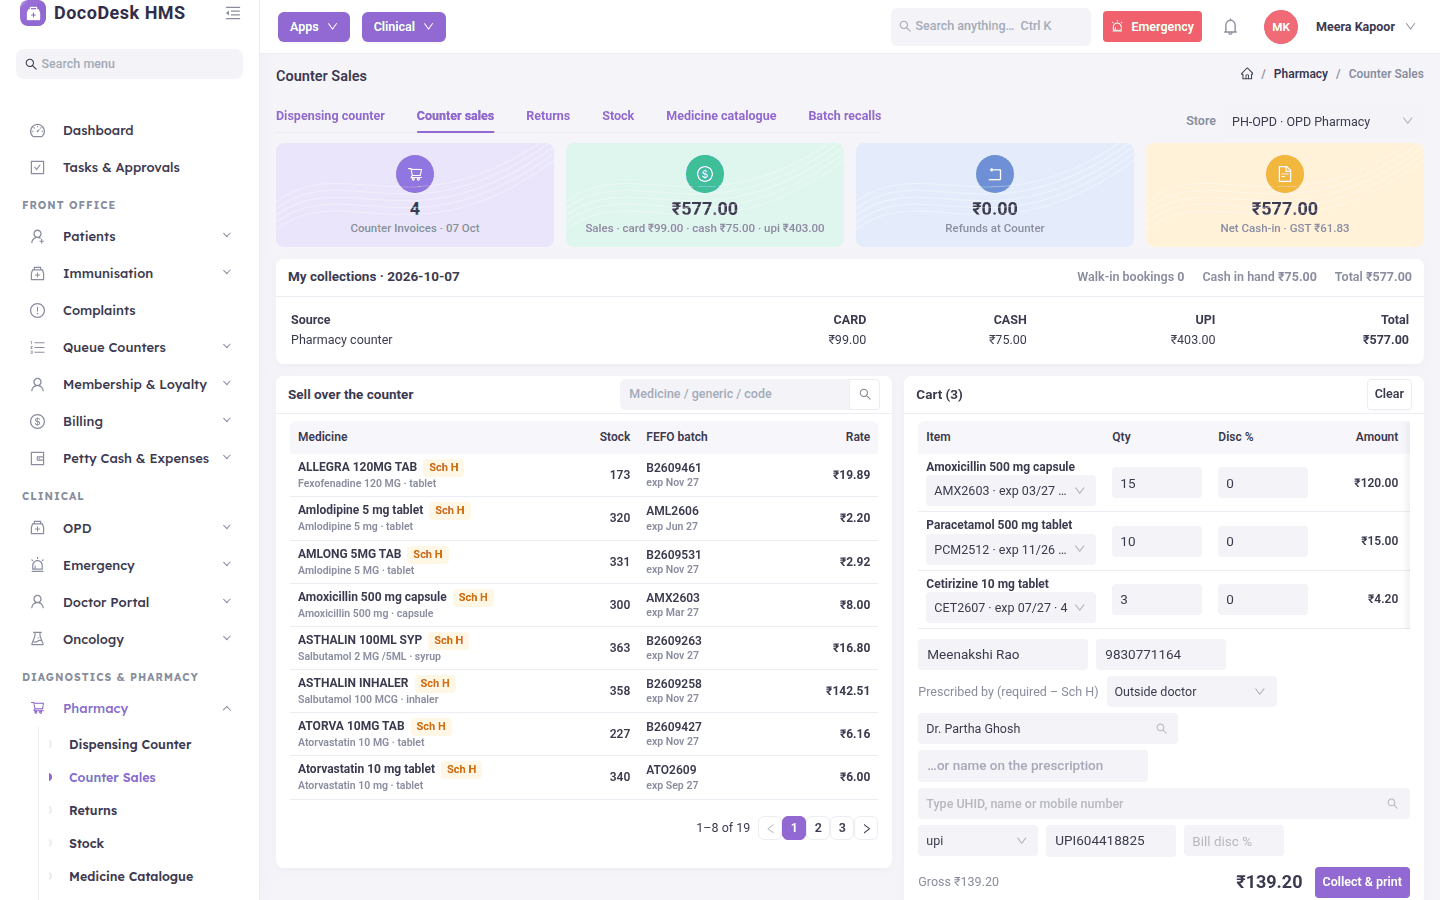This screenshot has width=1440, height=900.
Task: Open the Clinical dropdown
Action: 404,27
